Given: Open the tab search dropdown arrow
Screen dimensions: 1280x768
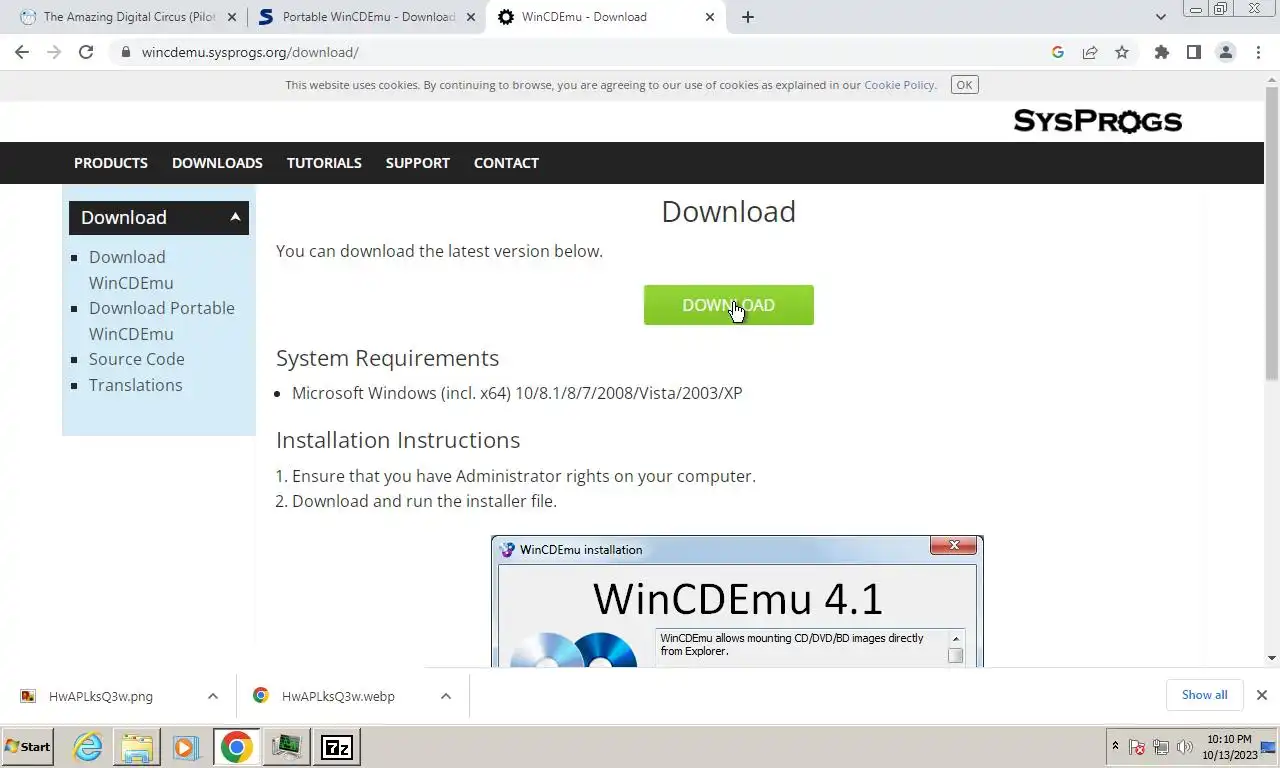Looking at the screenshot, I should coord(1160,17).
